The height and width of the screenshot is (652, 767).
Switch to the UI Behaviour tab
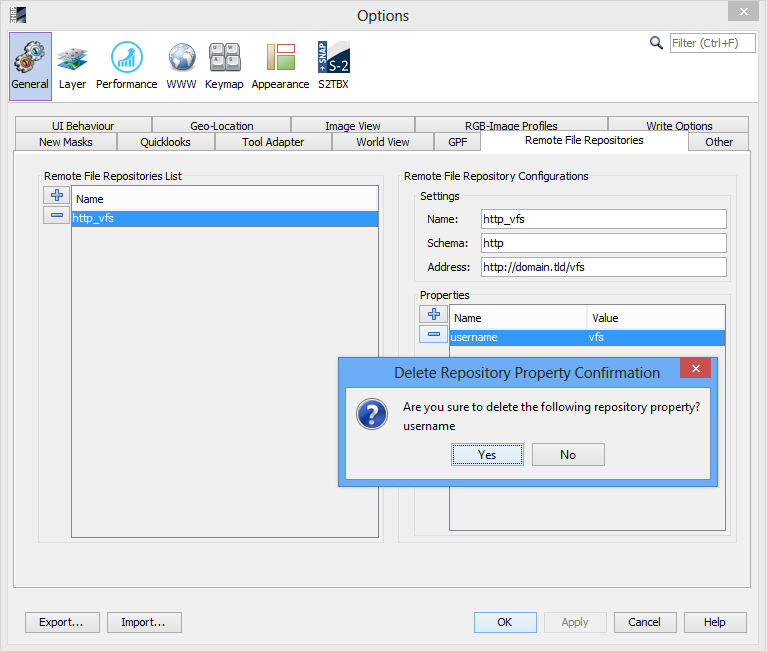pyautogui.click(x=83, y=125)
